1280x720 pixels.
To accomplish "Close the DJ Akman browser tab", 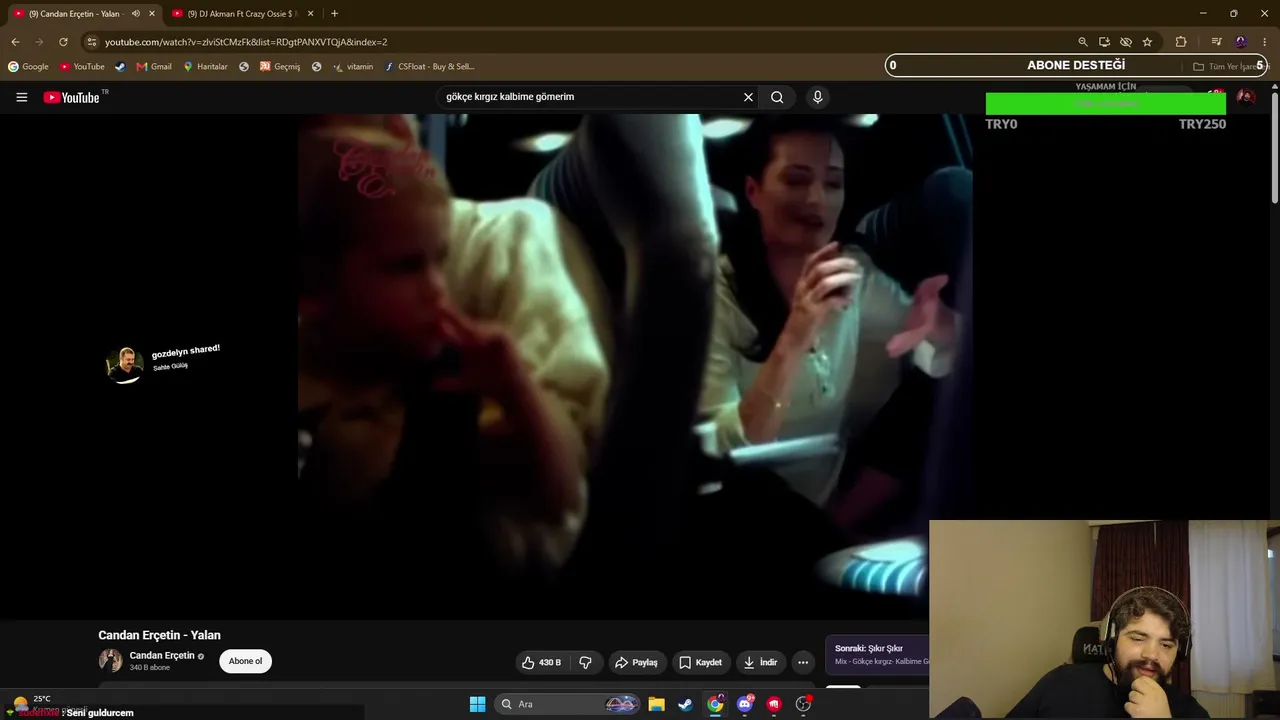I will click(310, 14).
